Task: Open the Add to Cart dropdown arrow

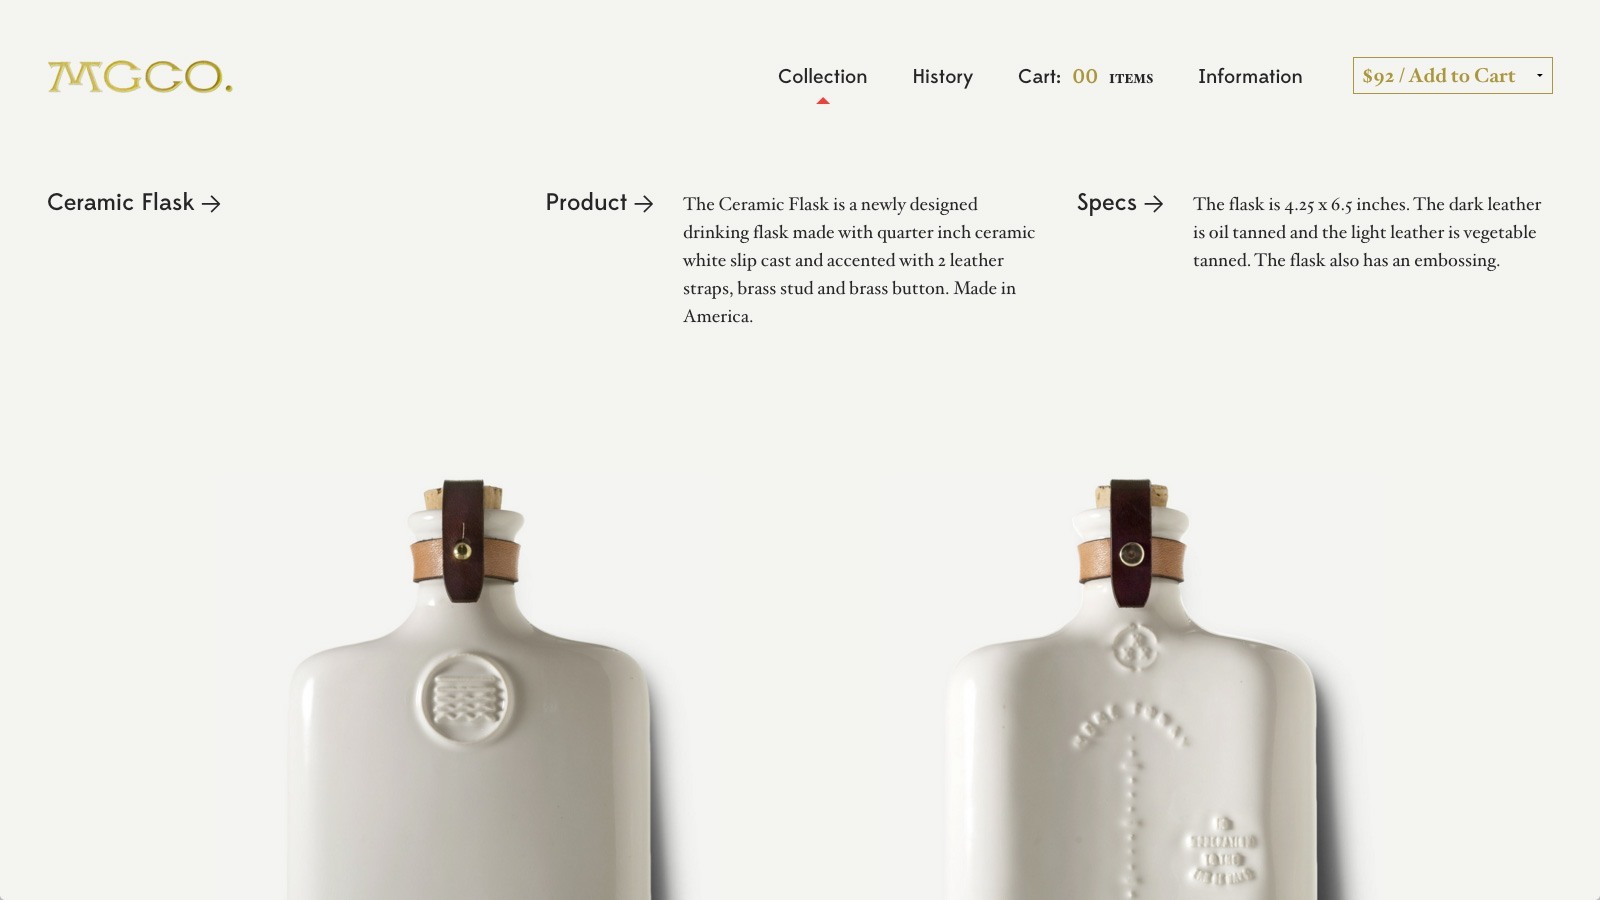Action: coord(1539,76)
